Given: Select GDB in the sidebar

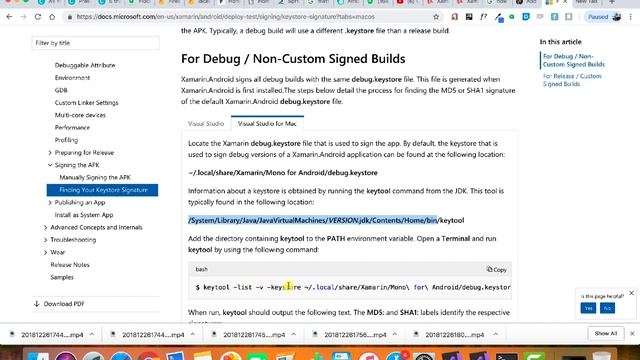Looking at the screenshot, I should (61, 90).
